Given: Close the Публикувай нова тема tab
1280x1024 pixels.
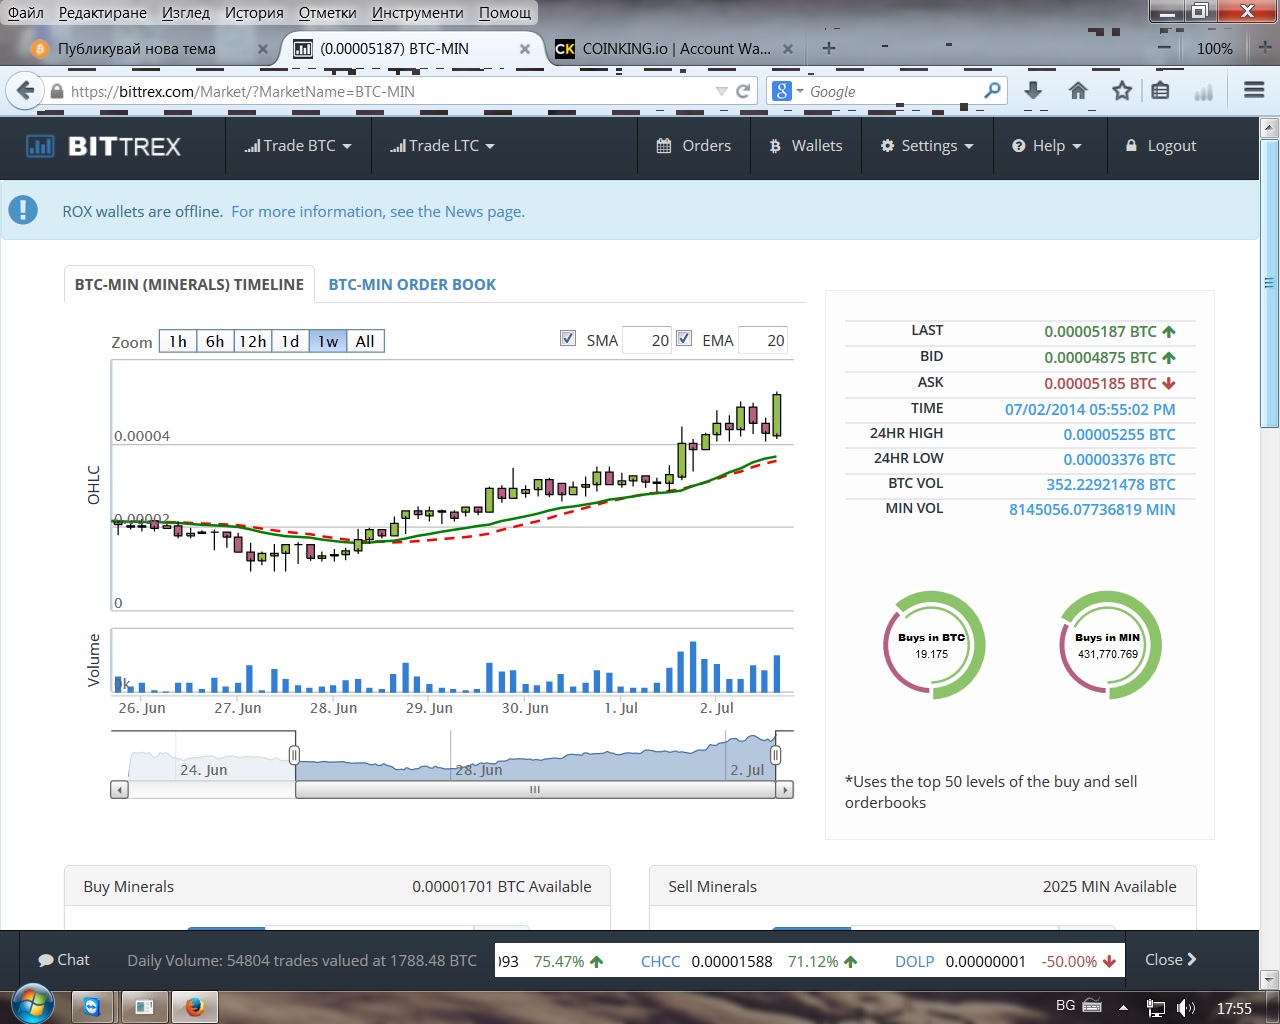Looking at the screenshot, I should pyautogui.click(x=263, y=48).
